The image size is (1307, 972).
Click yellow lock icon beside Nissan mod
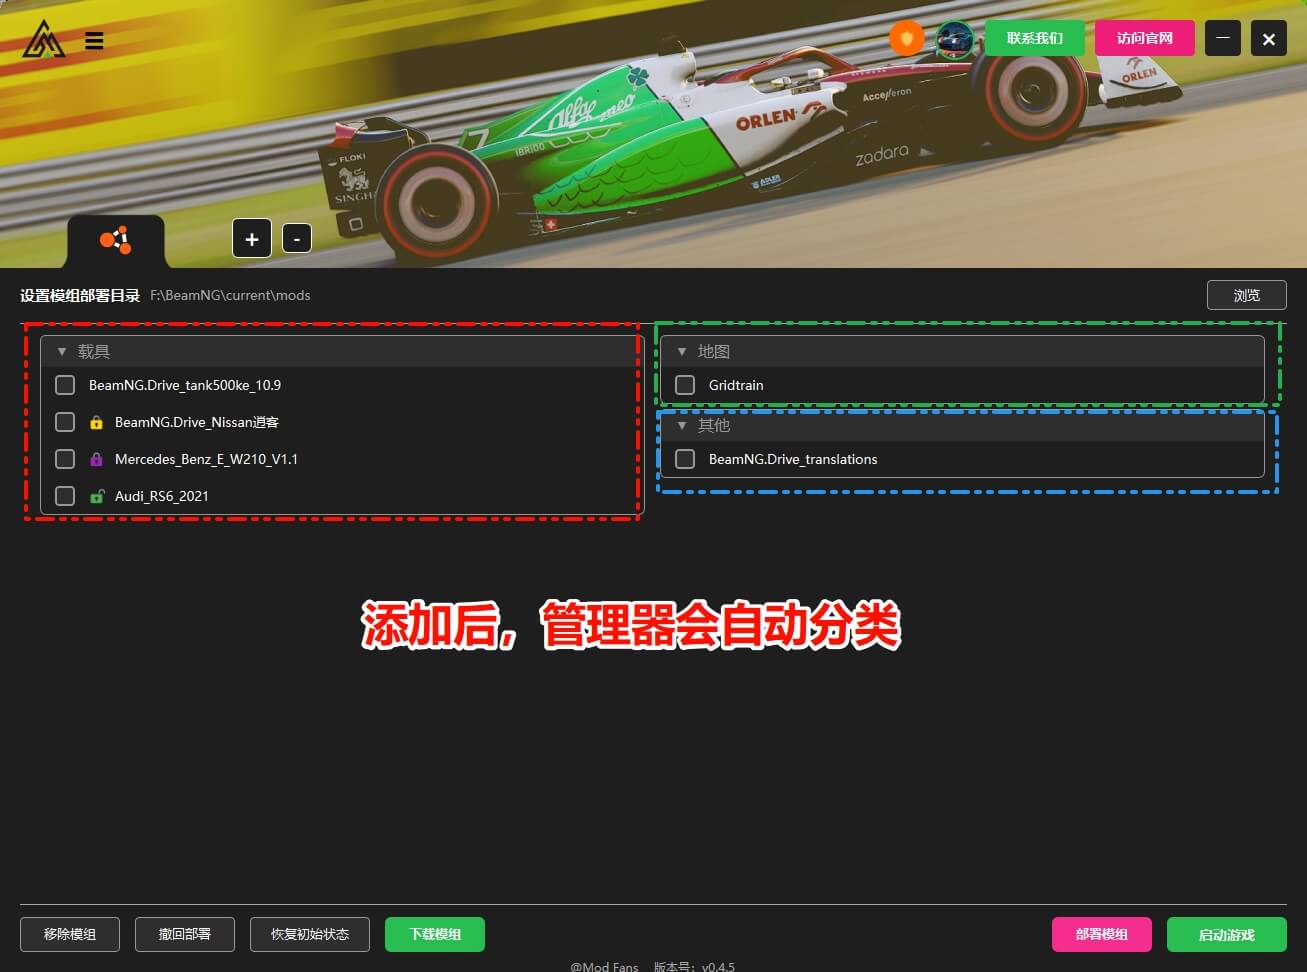coord(97,423)
